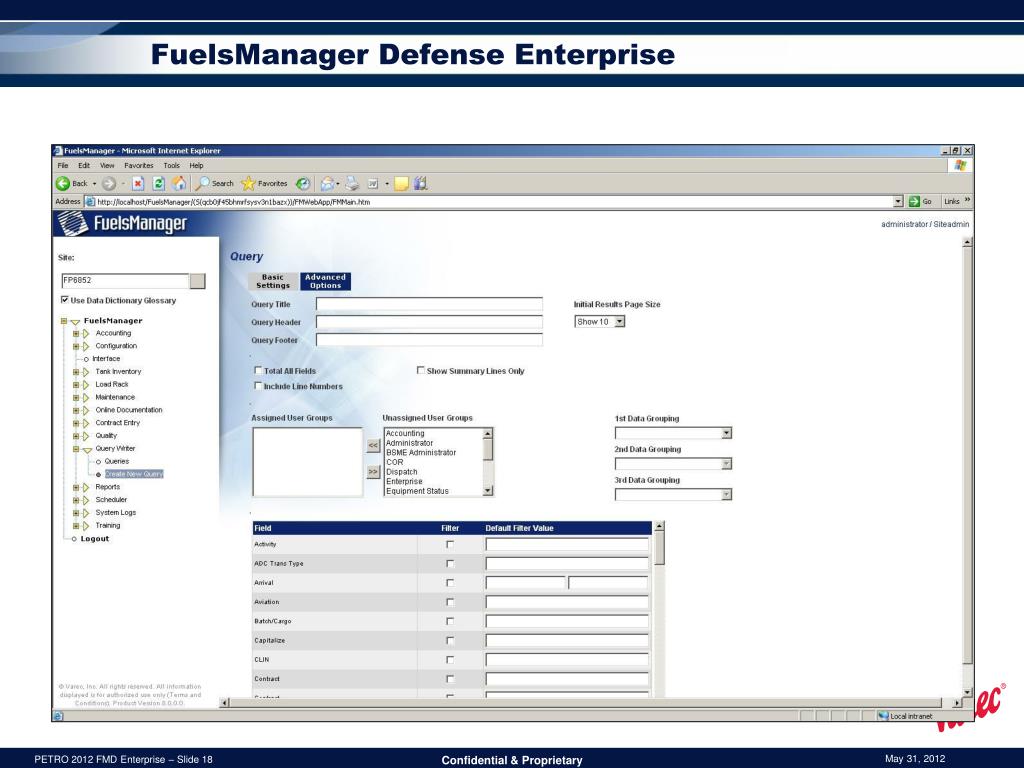Open the address bar dropdown arrow
Screen dimensions: 1024x768
pos(898,201)
